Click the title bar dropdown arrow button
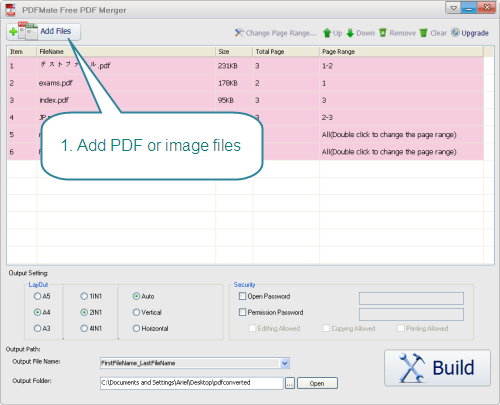The image size is (500, 405). (x=453, y=8)
